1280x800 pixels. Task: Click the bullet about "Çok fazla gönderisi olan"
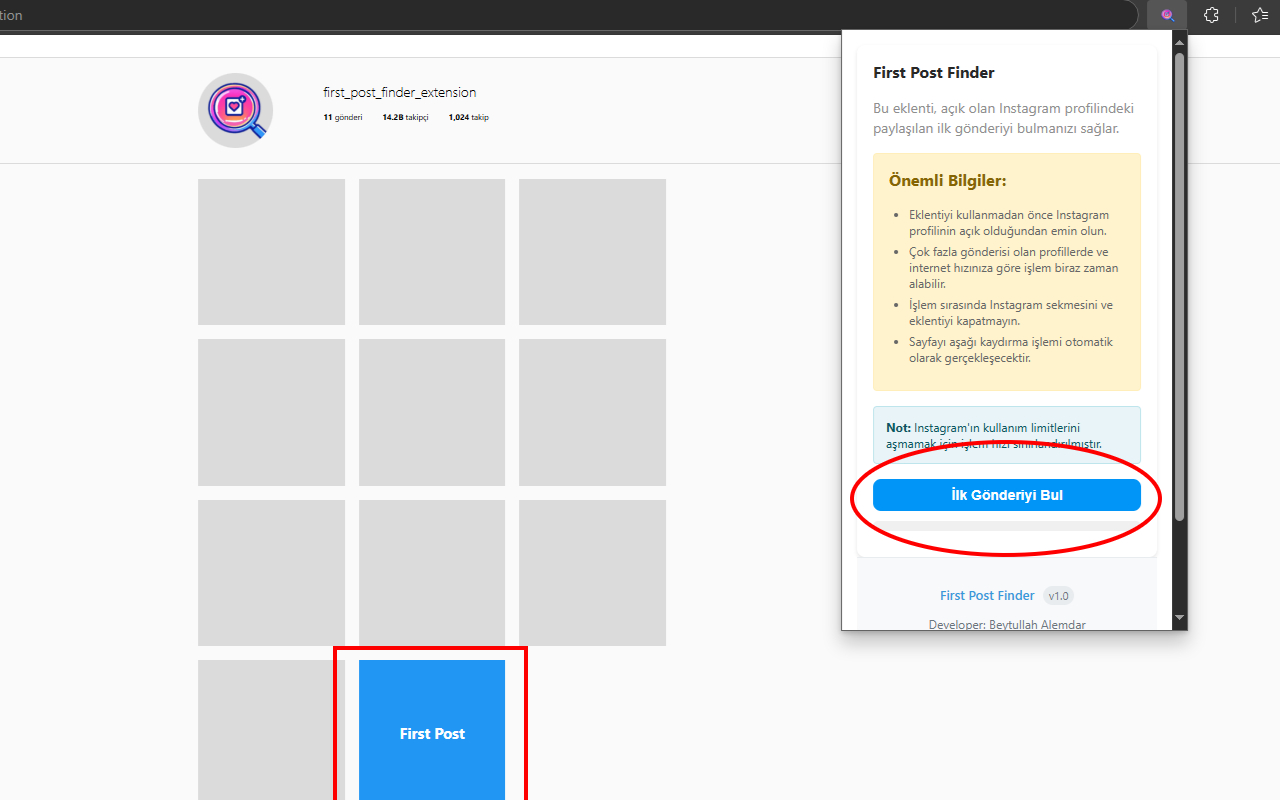[x=1014, y=268]
